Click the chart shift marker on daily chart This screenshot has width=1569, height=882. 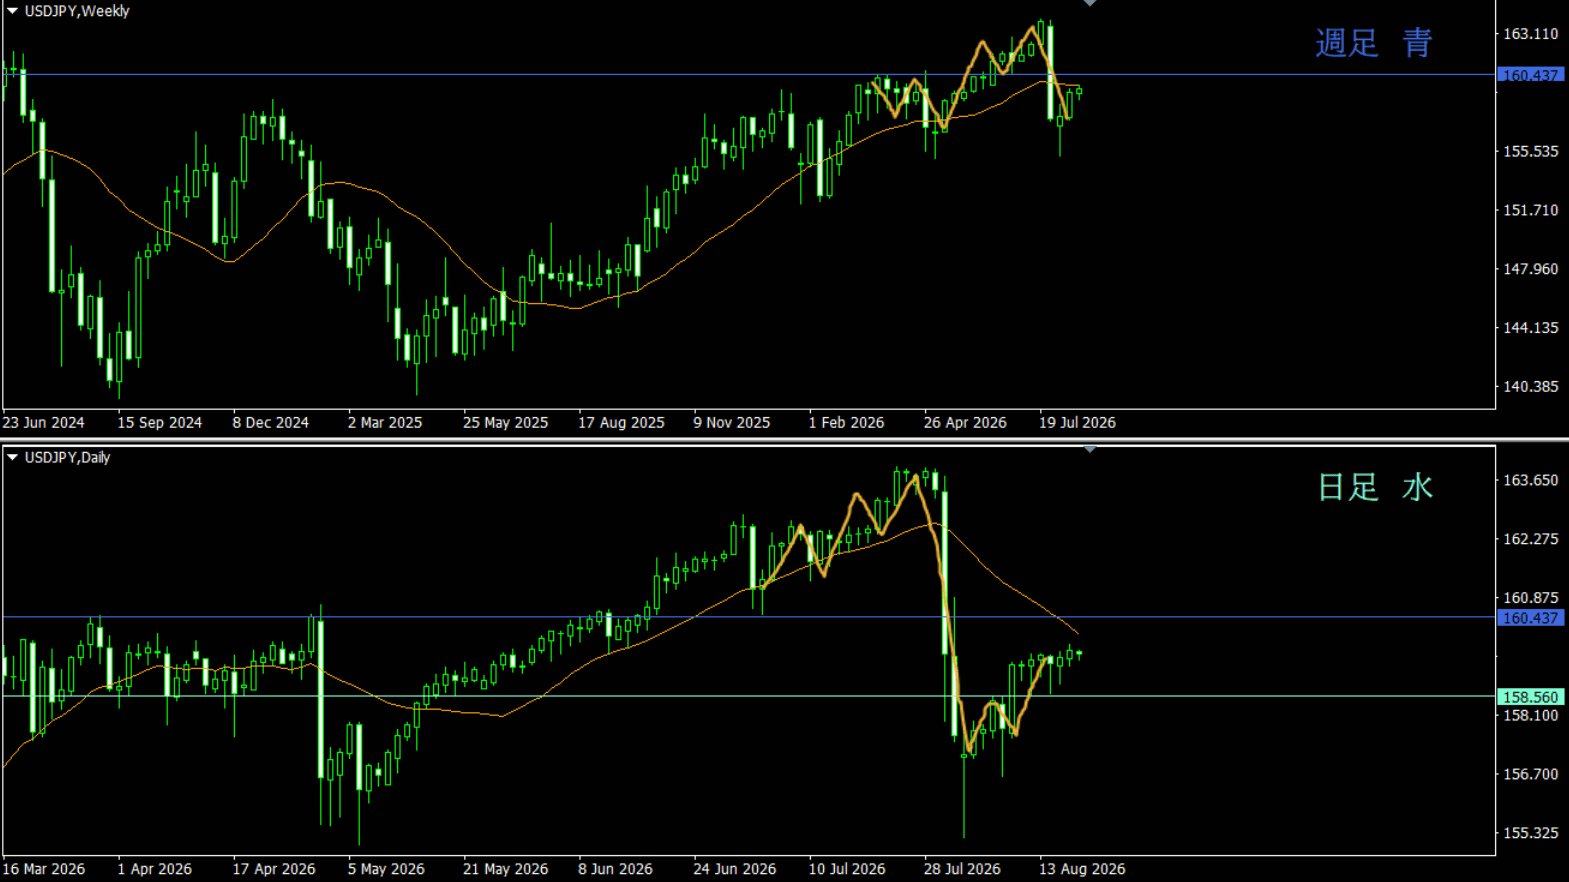tap(1090, 449)
